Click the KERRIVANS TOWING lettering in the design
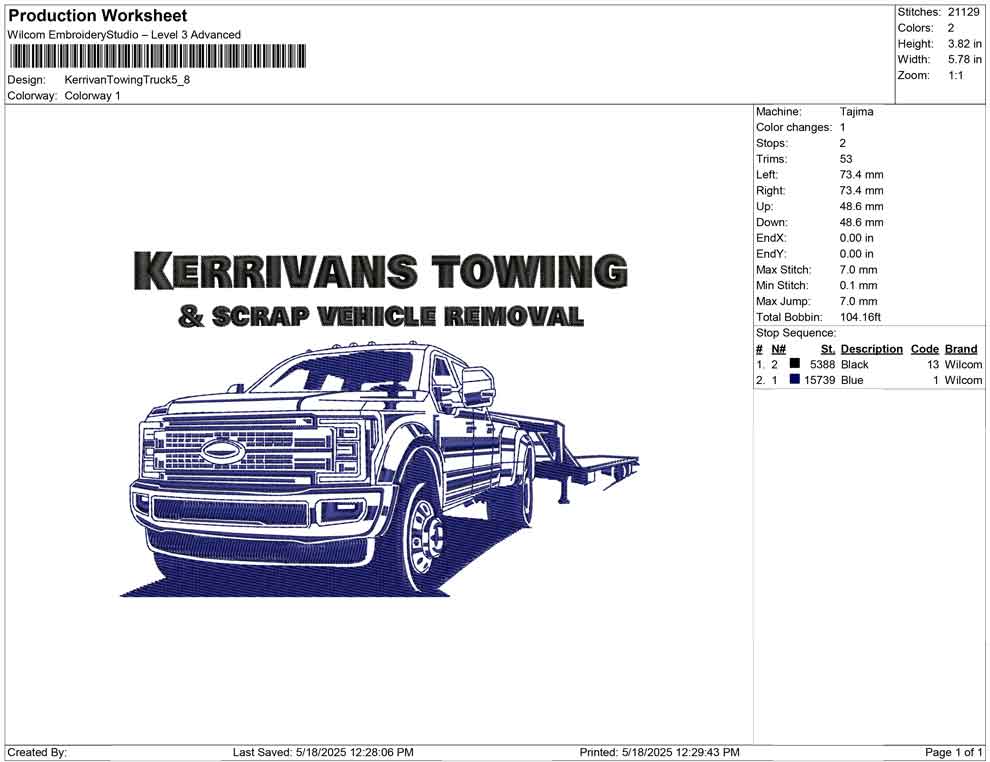The image size is (990, 762). (x=381, y=271)
